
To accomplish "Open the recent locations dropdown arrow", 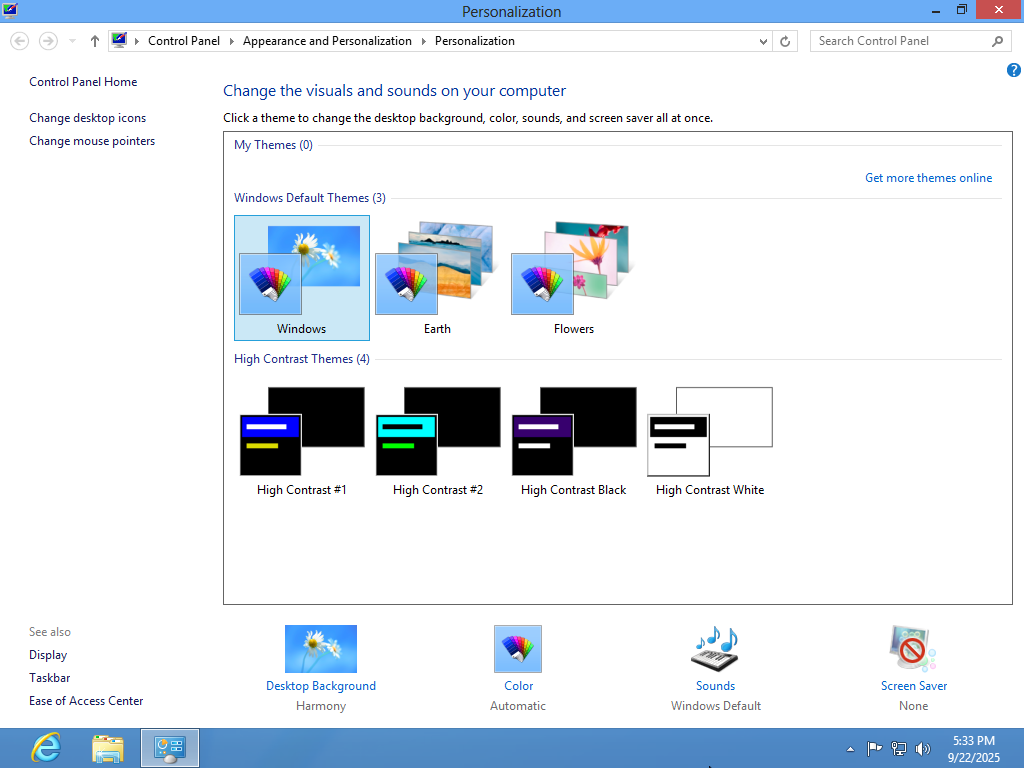I will coord(72,41).
